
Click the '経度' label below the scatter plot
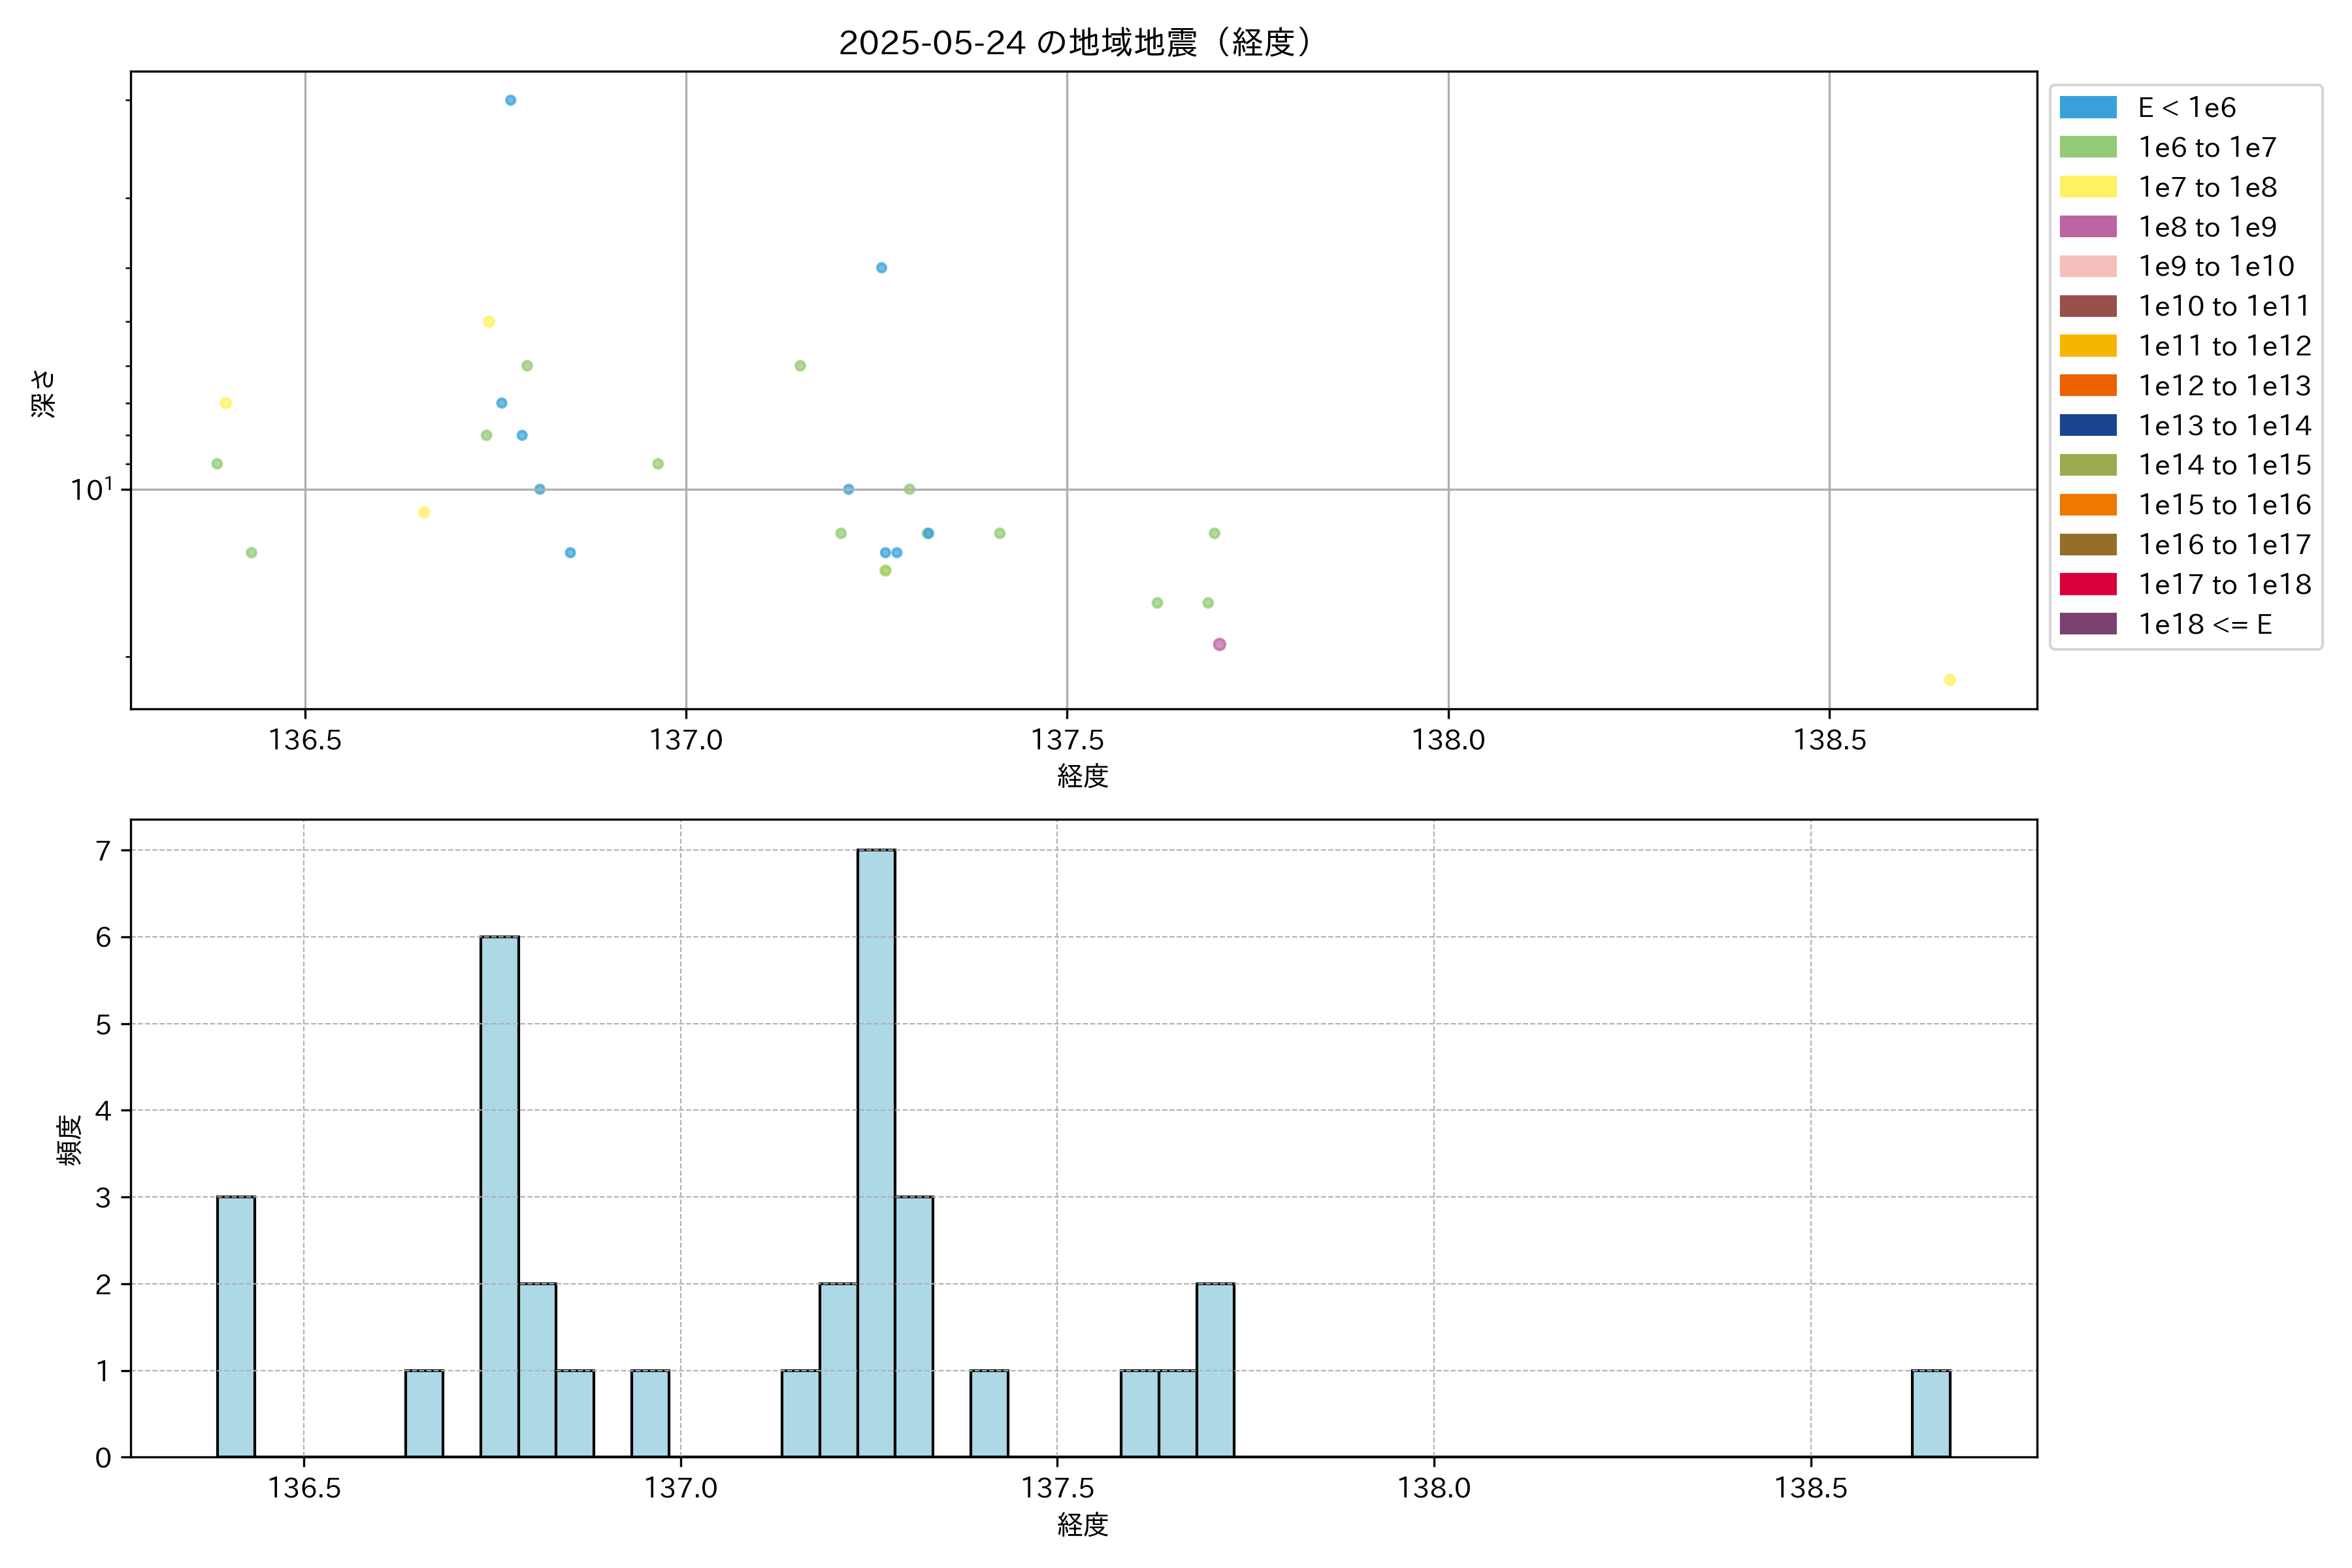point(1082,775)
